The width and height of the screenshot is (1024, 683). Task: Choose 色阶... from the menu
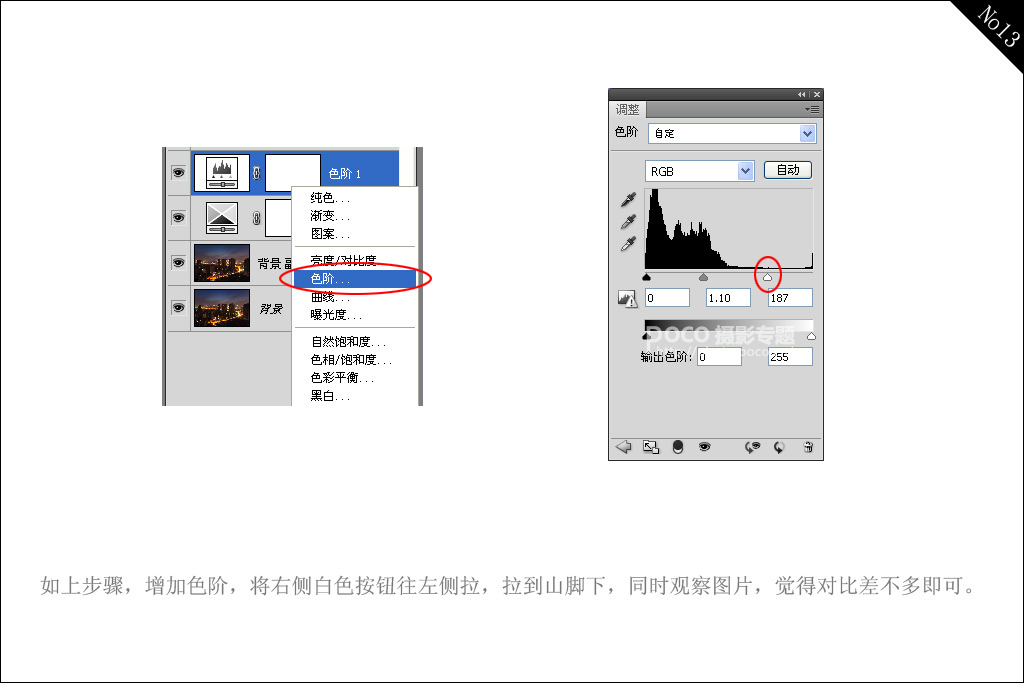[355, 279]
